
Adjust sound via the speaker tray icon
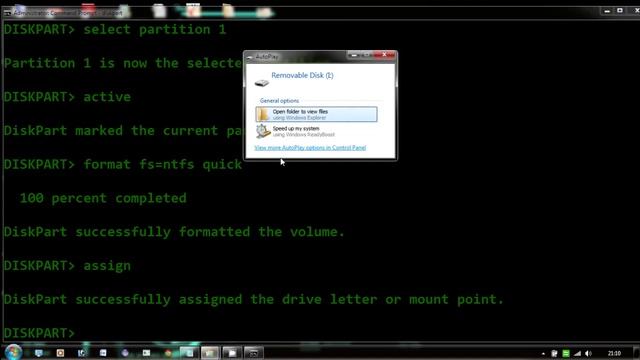(x=588, y=353)
